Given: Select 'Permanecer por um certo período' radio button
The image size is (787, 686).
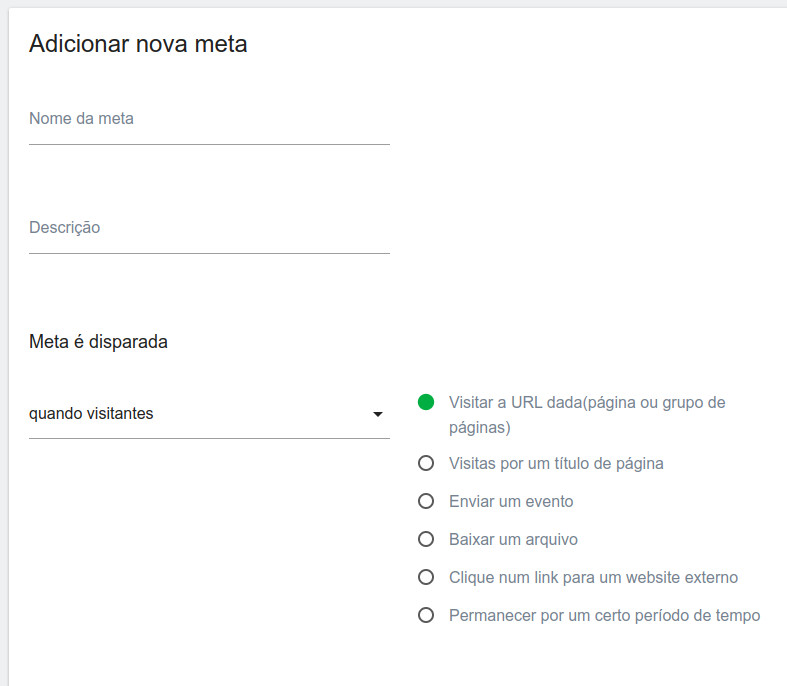Looking at the screenshot, I should [426, 615].
